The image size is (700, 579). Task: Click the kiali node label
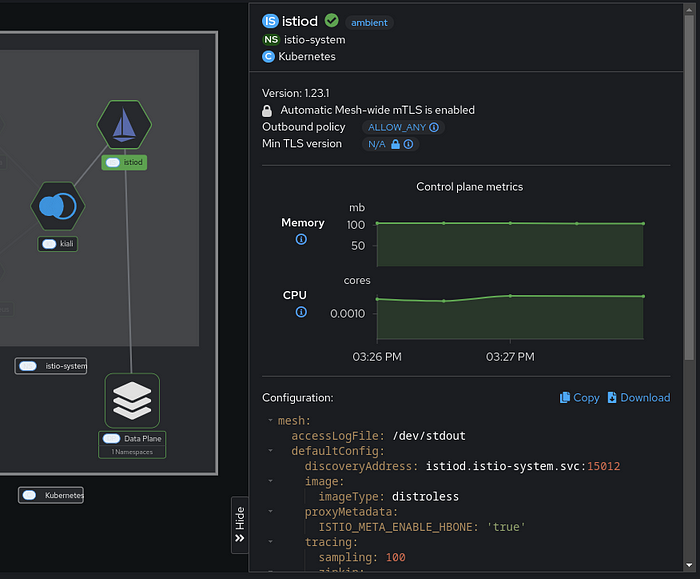pyautogui.click(x=58, y=244)
